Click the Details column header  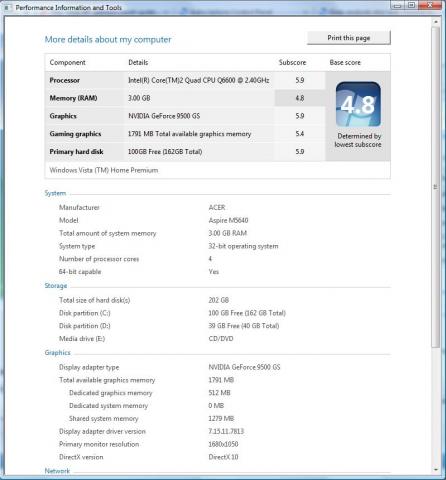138,62
